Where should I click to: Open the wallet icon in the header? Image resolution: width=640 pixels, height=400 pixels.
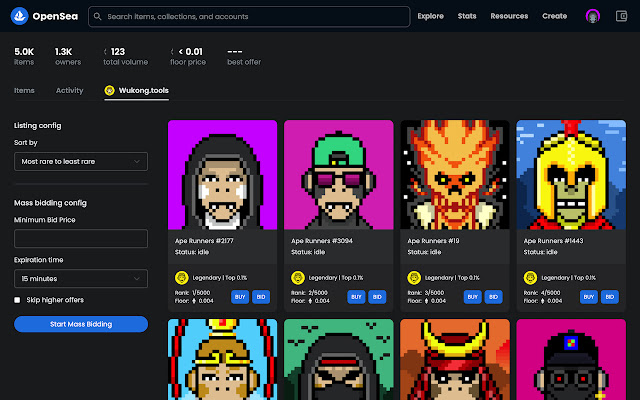pyautogui.click(x=621, y=16)
